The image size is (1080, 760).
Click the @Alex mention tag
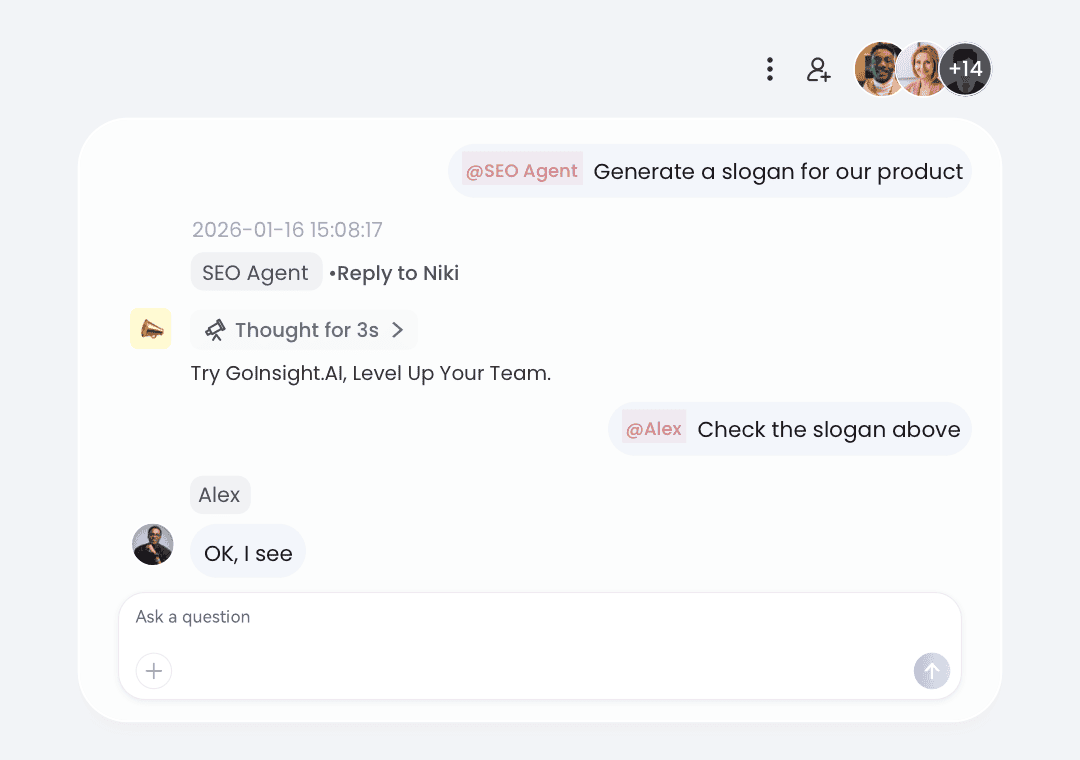click(654, 429)
